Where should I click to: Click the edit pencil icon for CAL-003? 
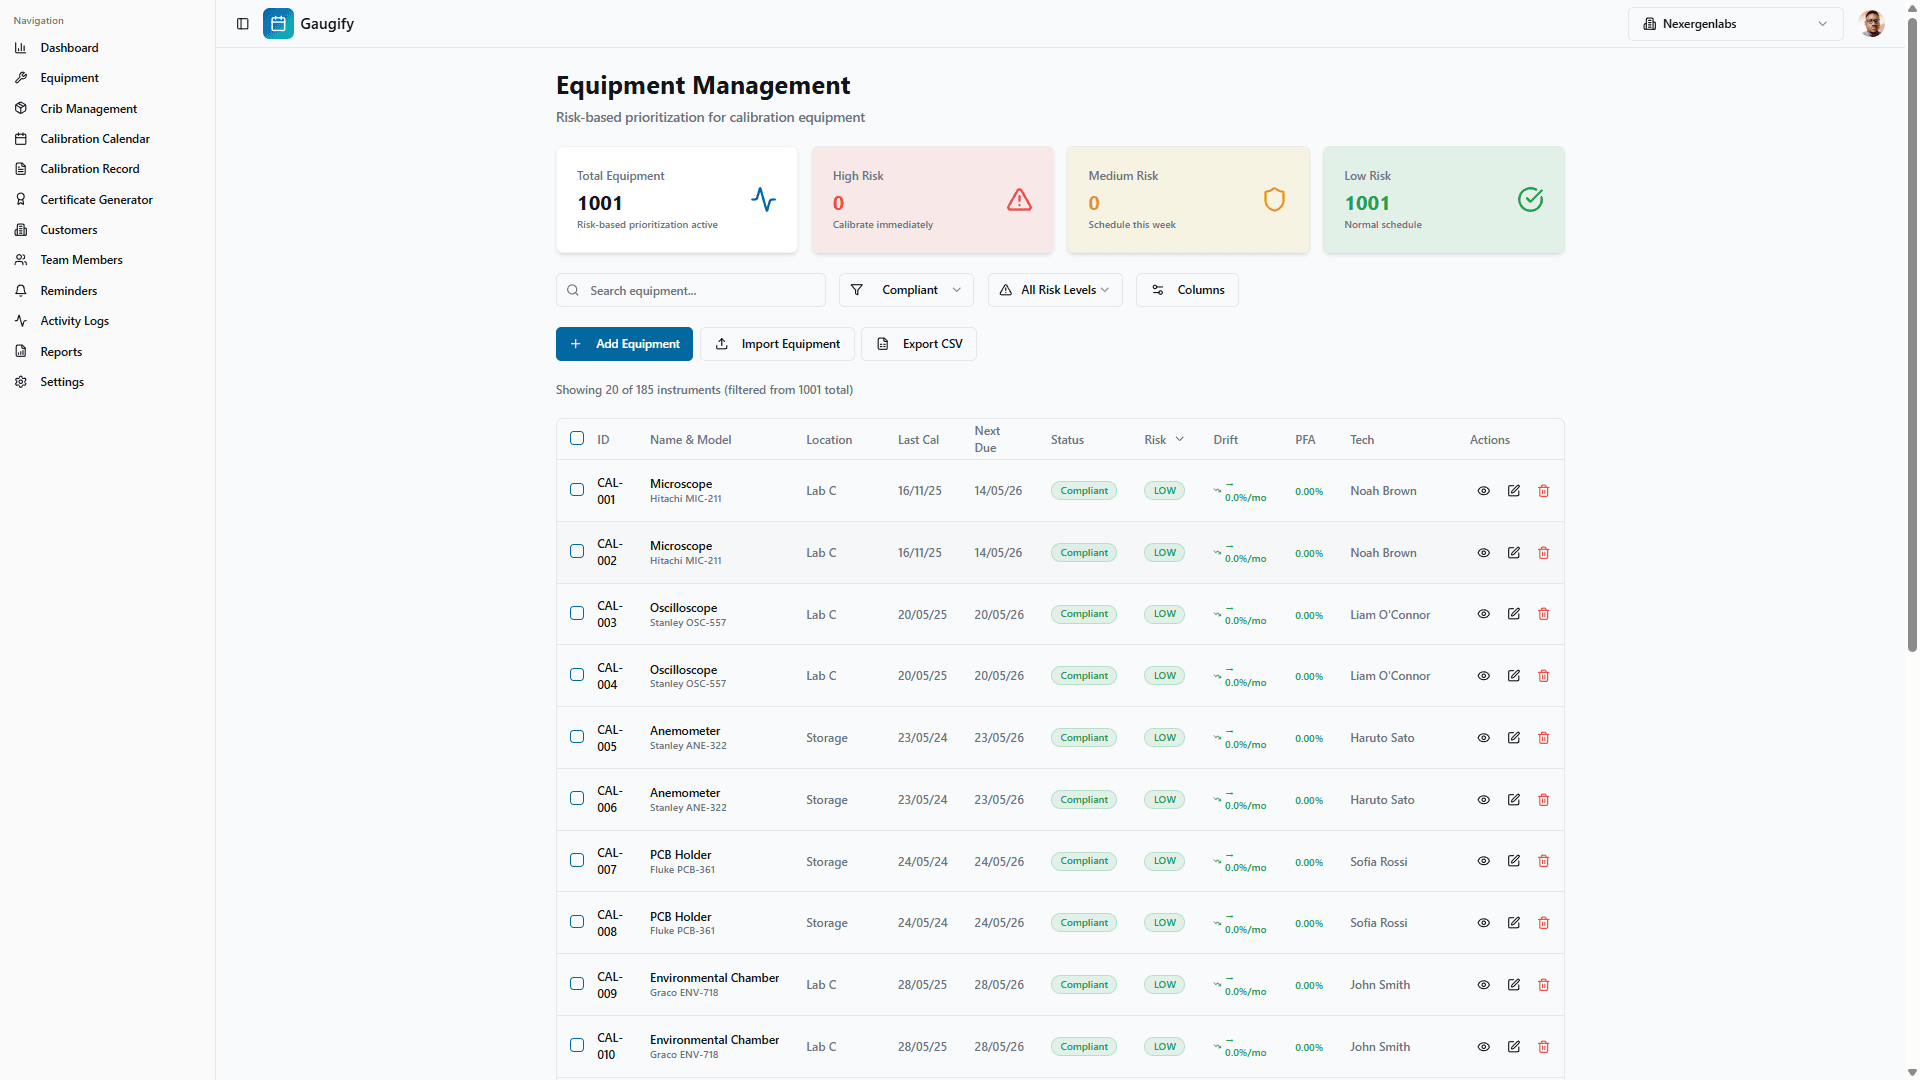1514,614
